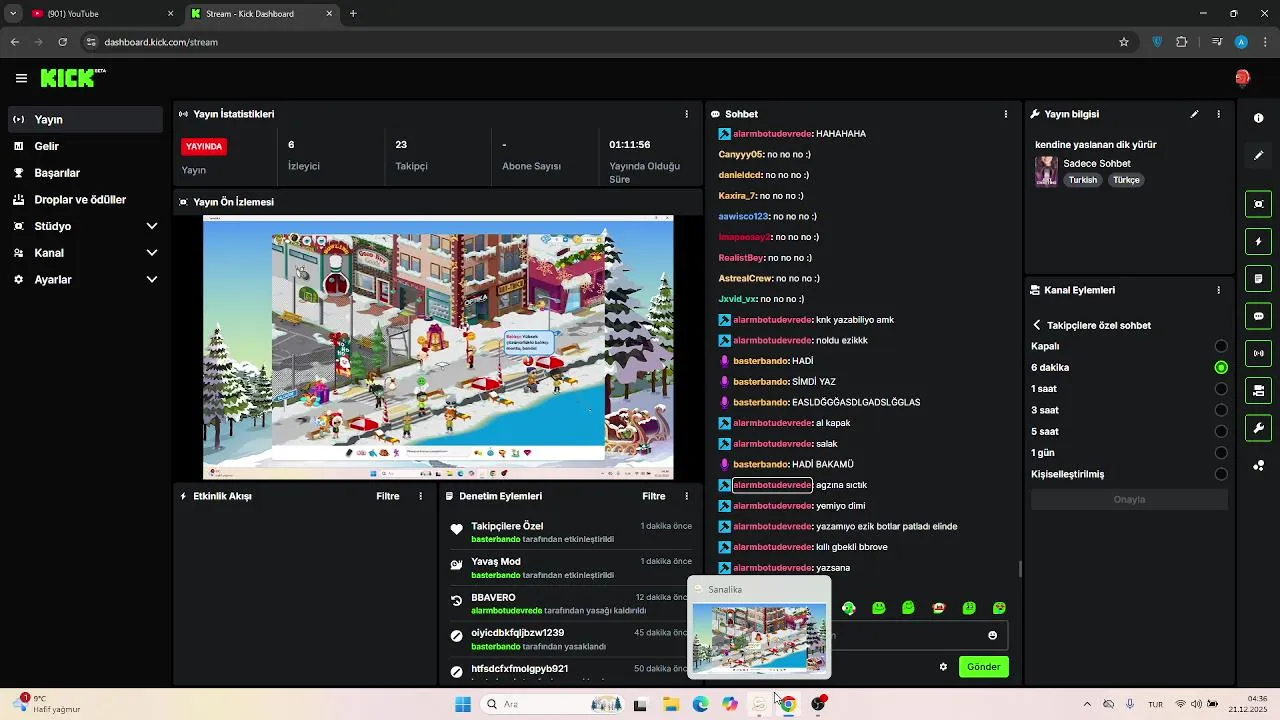
Task: Open the hamburger menu beside Kick logo
Action: pos(21,78)
